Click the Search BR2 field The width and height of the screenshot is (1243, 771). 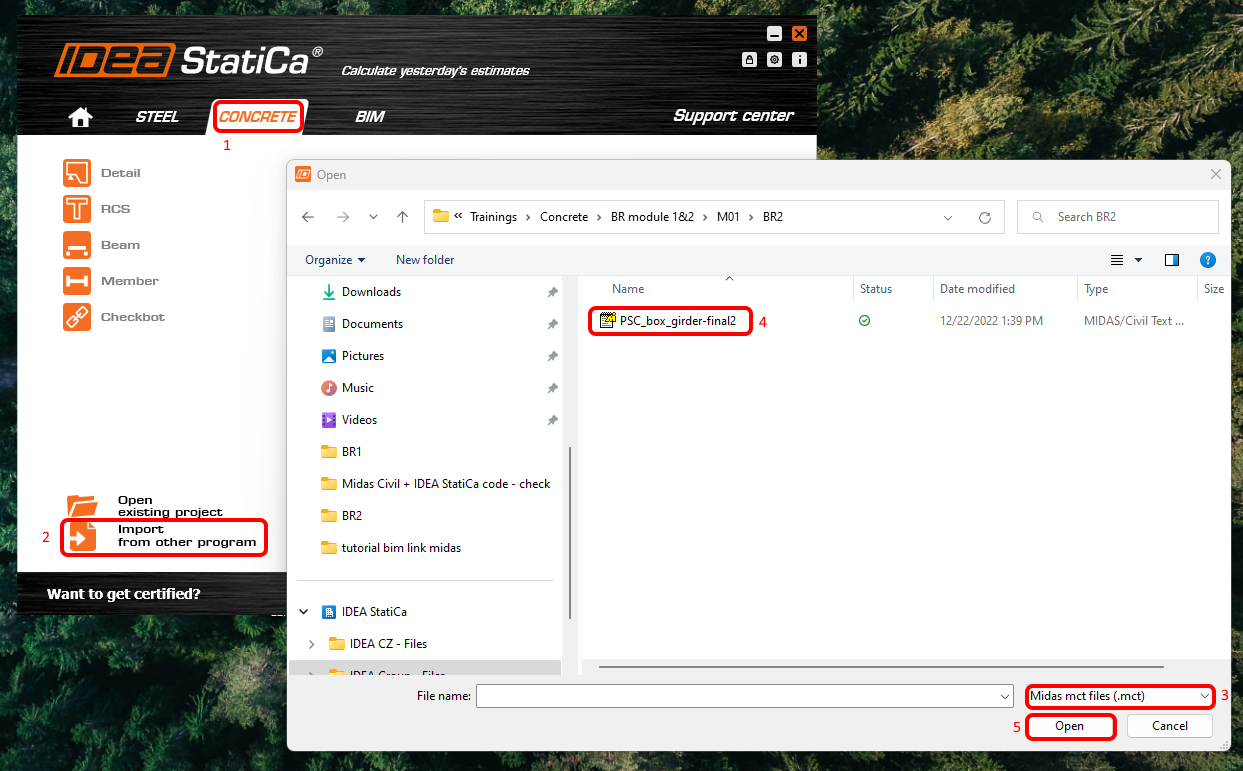pyautogui.click(x=1117, y=217)
